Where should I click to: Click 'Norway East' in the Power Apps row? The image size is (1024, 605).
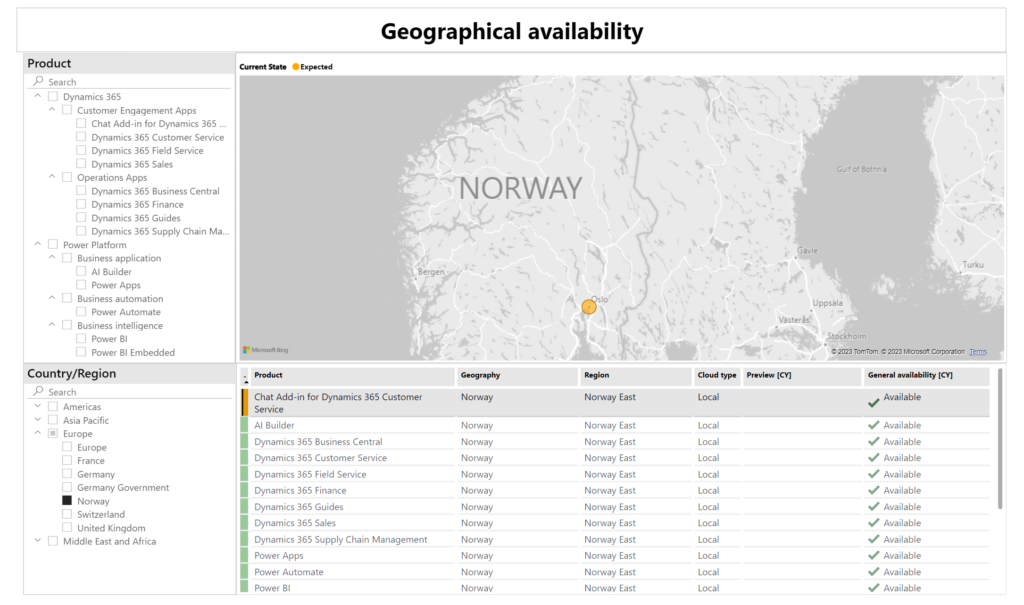[x=609, y=555]
